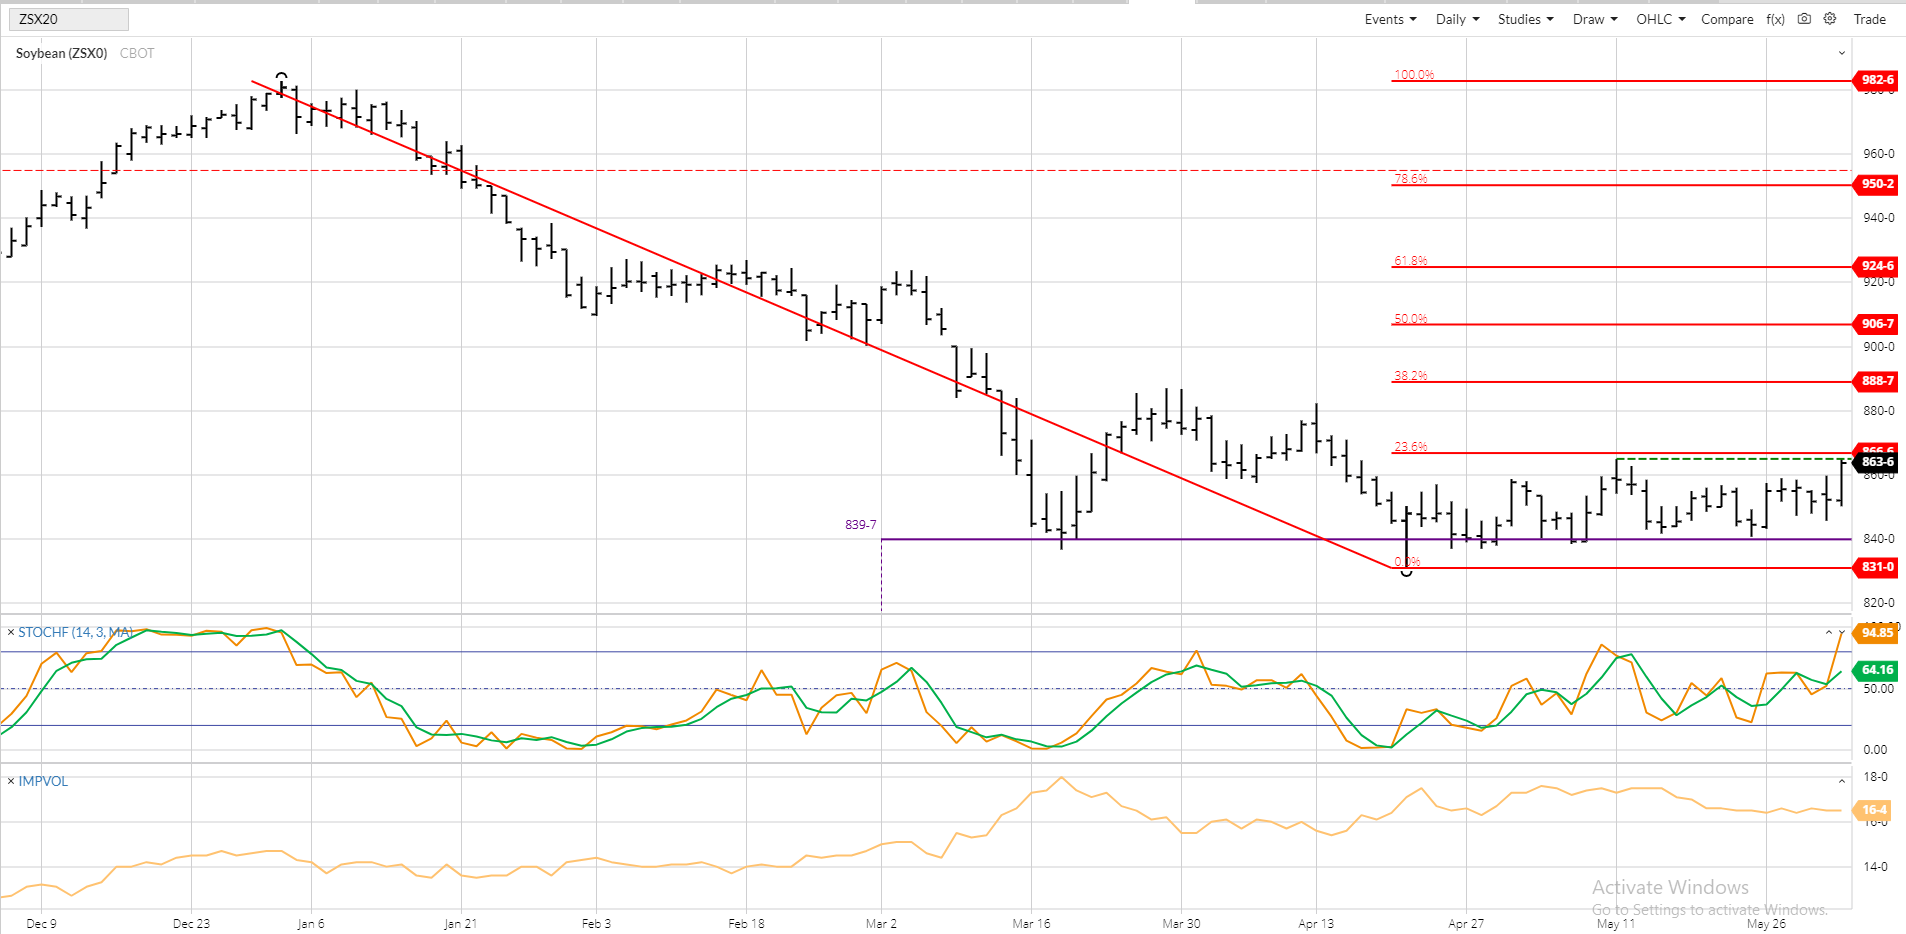
Task: Move the STOCHF panel up with its arrow
Action: [1829, 632]
